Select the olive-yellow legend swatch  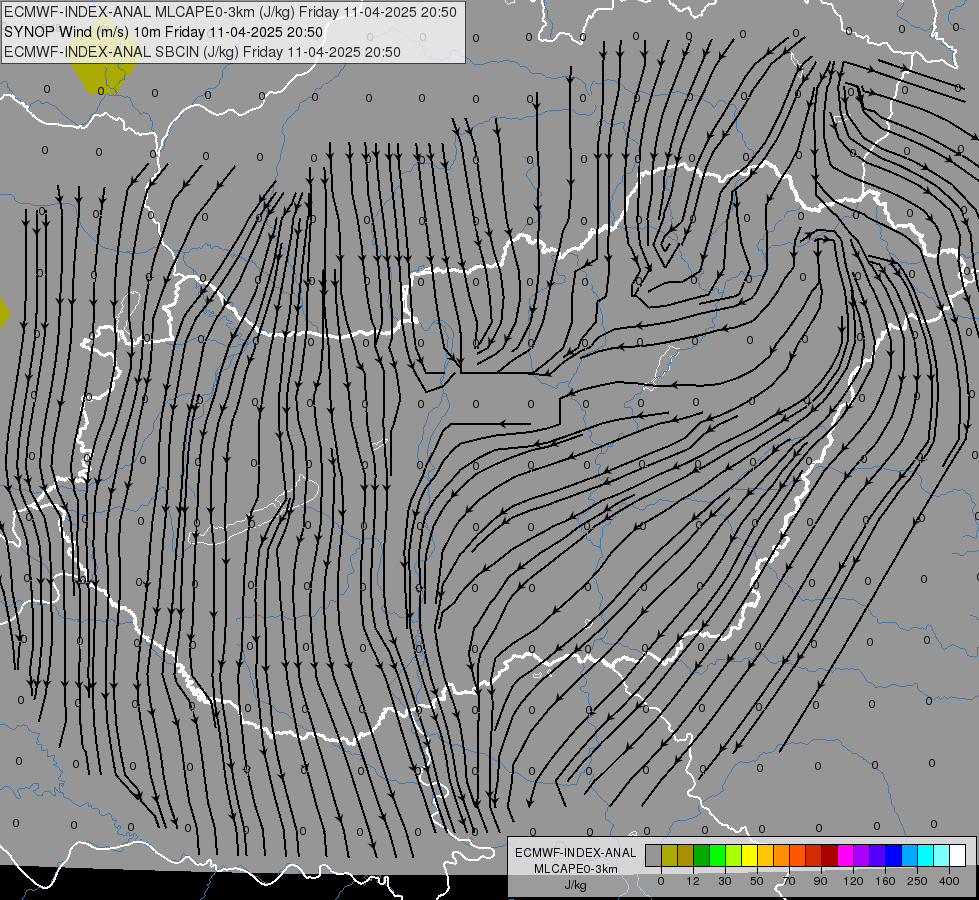[669, 855]
